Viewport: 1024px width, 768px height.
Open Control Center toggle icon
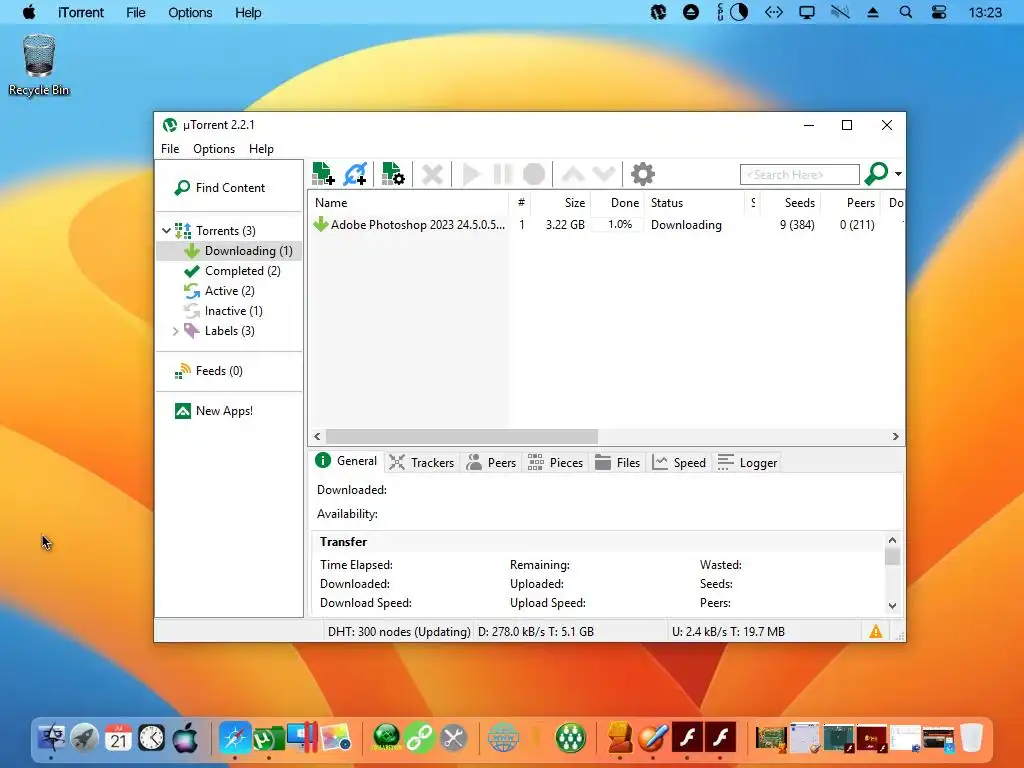point(939,12)
